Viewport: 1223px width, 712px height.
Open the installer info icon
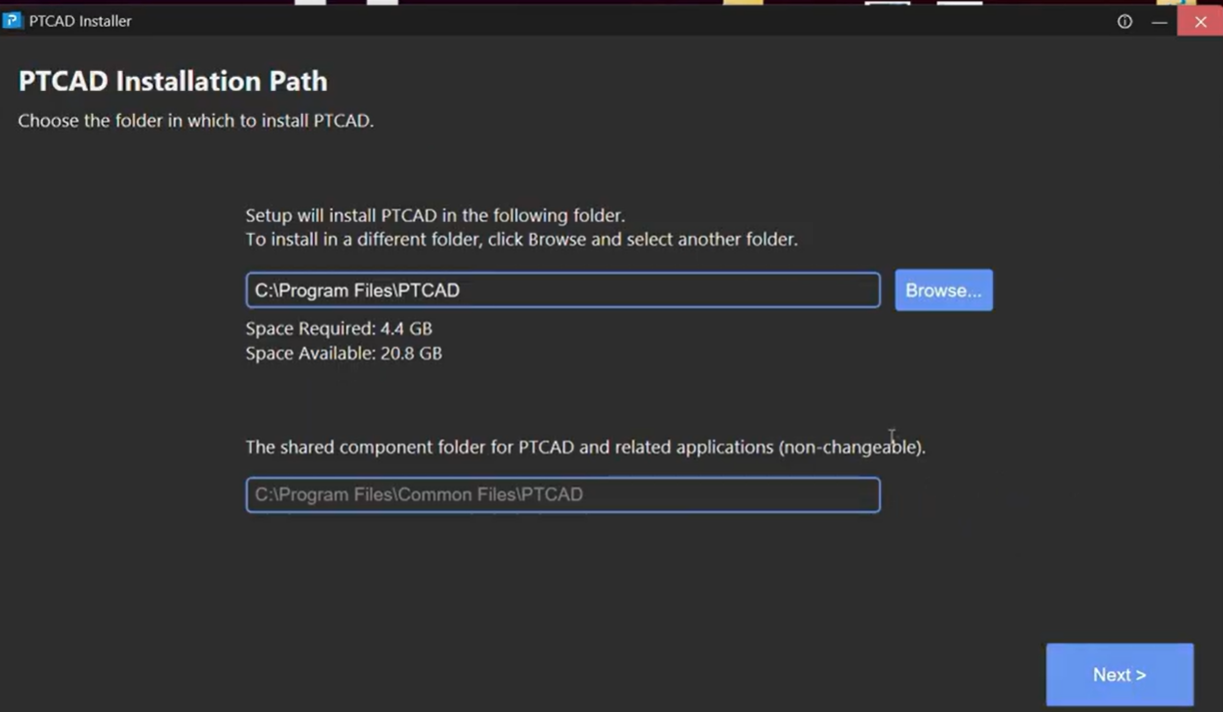click(1125, 21)
